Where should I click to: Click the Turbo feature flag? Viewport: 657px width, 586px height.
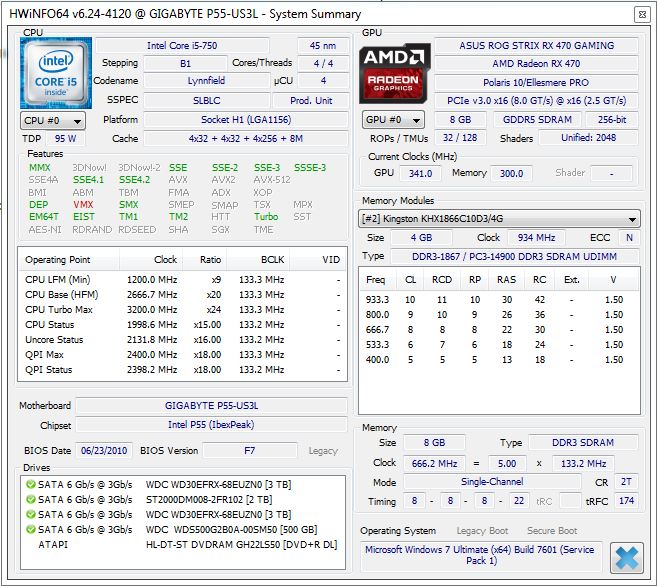266,217
